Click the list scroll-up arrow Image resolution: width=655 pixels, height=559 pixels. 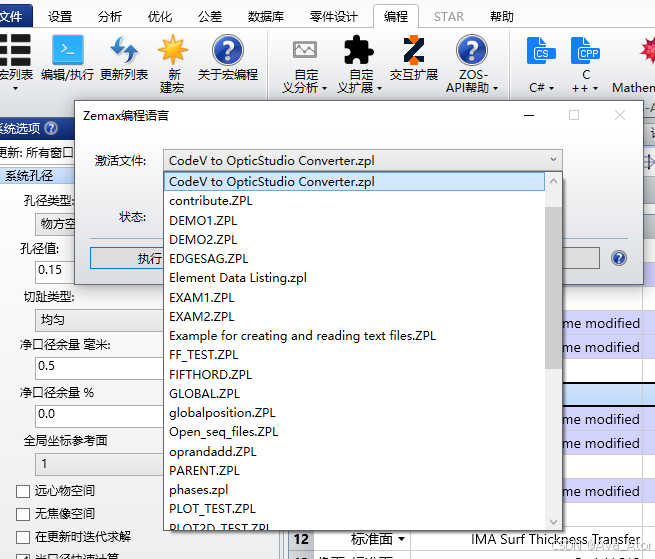pyautogui.click(x=553, y=181)
